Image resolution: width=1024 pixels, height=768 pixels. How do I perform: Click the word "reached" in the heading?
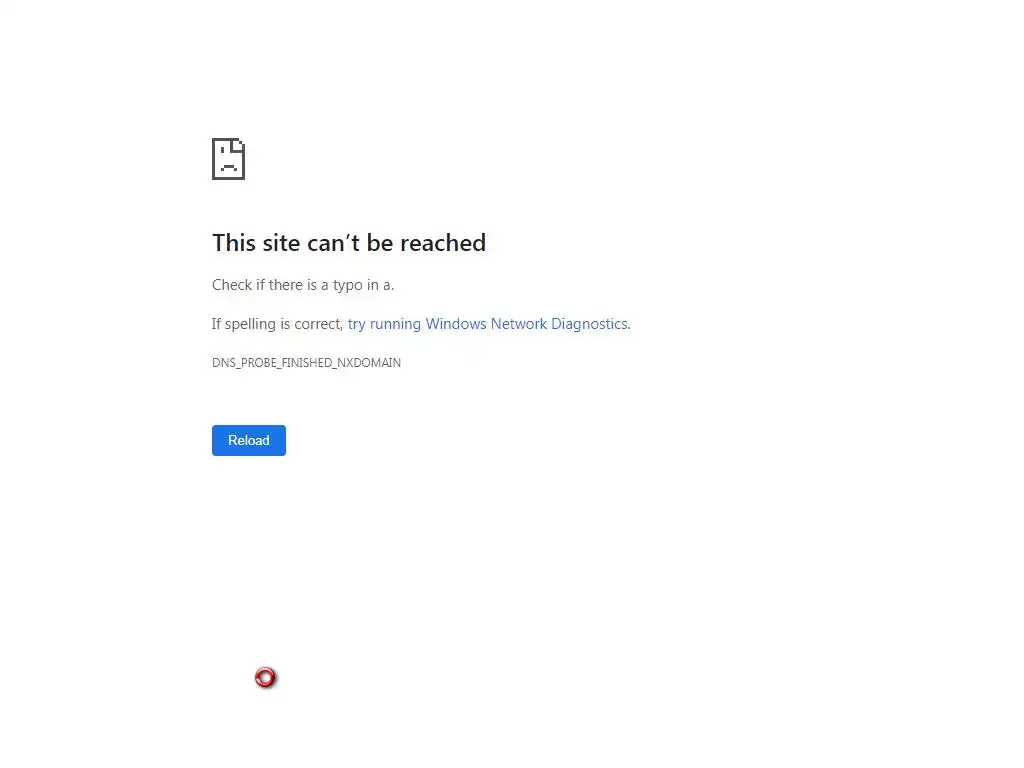(443, 243)
